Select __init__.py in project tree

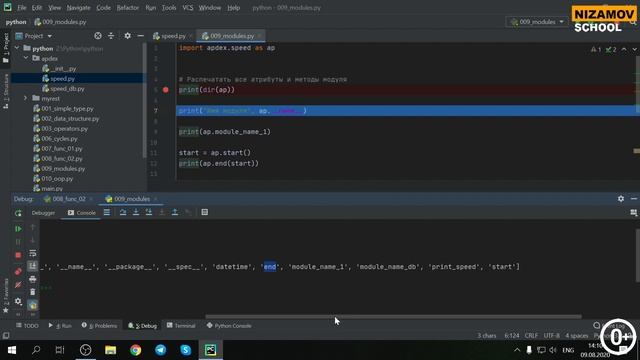pos(64,69)
